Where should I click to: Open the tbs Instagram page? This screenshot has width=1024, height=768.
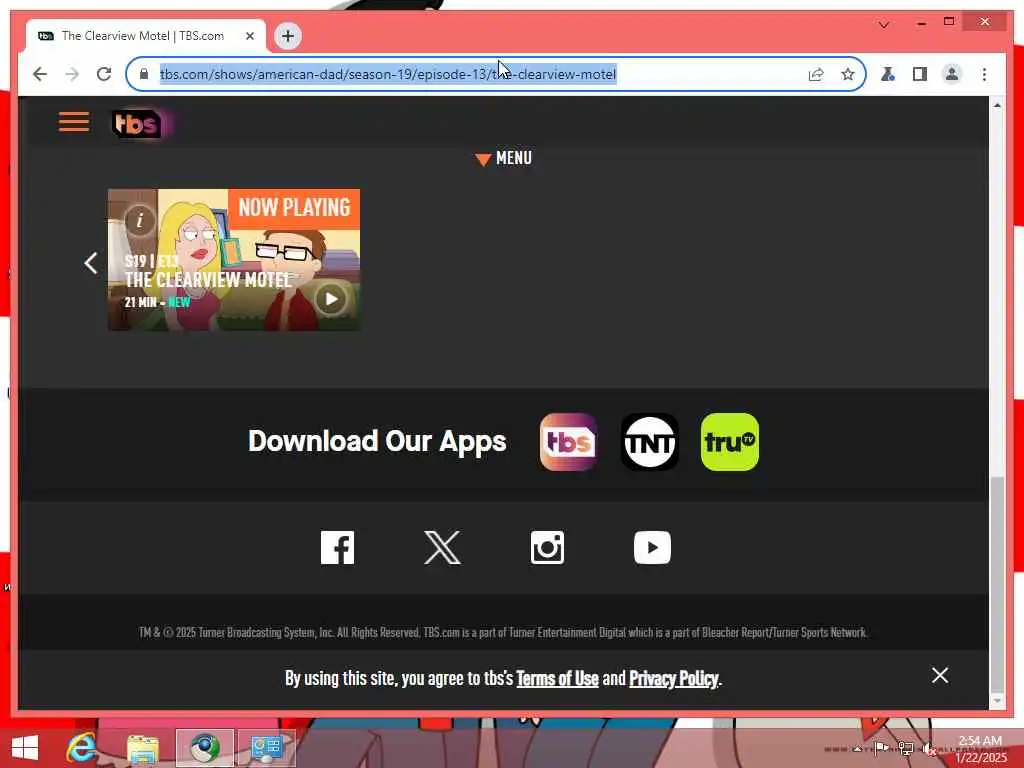click(x=547, y=547)
